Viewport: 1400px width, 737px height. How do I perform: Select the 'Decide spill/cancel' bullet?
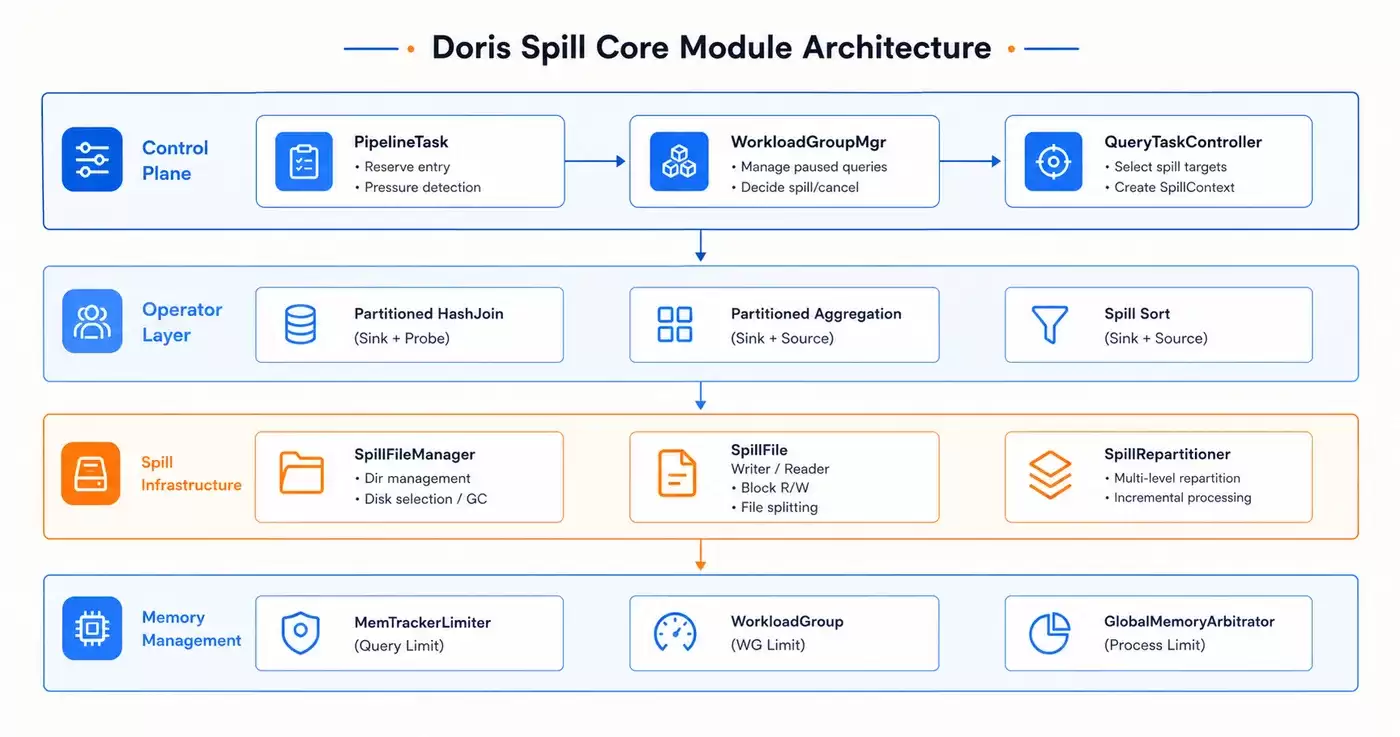(x=799, y=187)
